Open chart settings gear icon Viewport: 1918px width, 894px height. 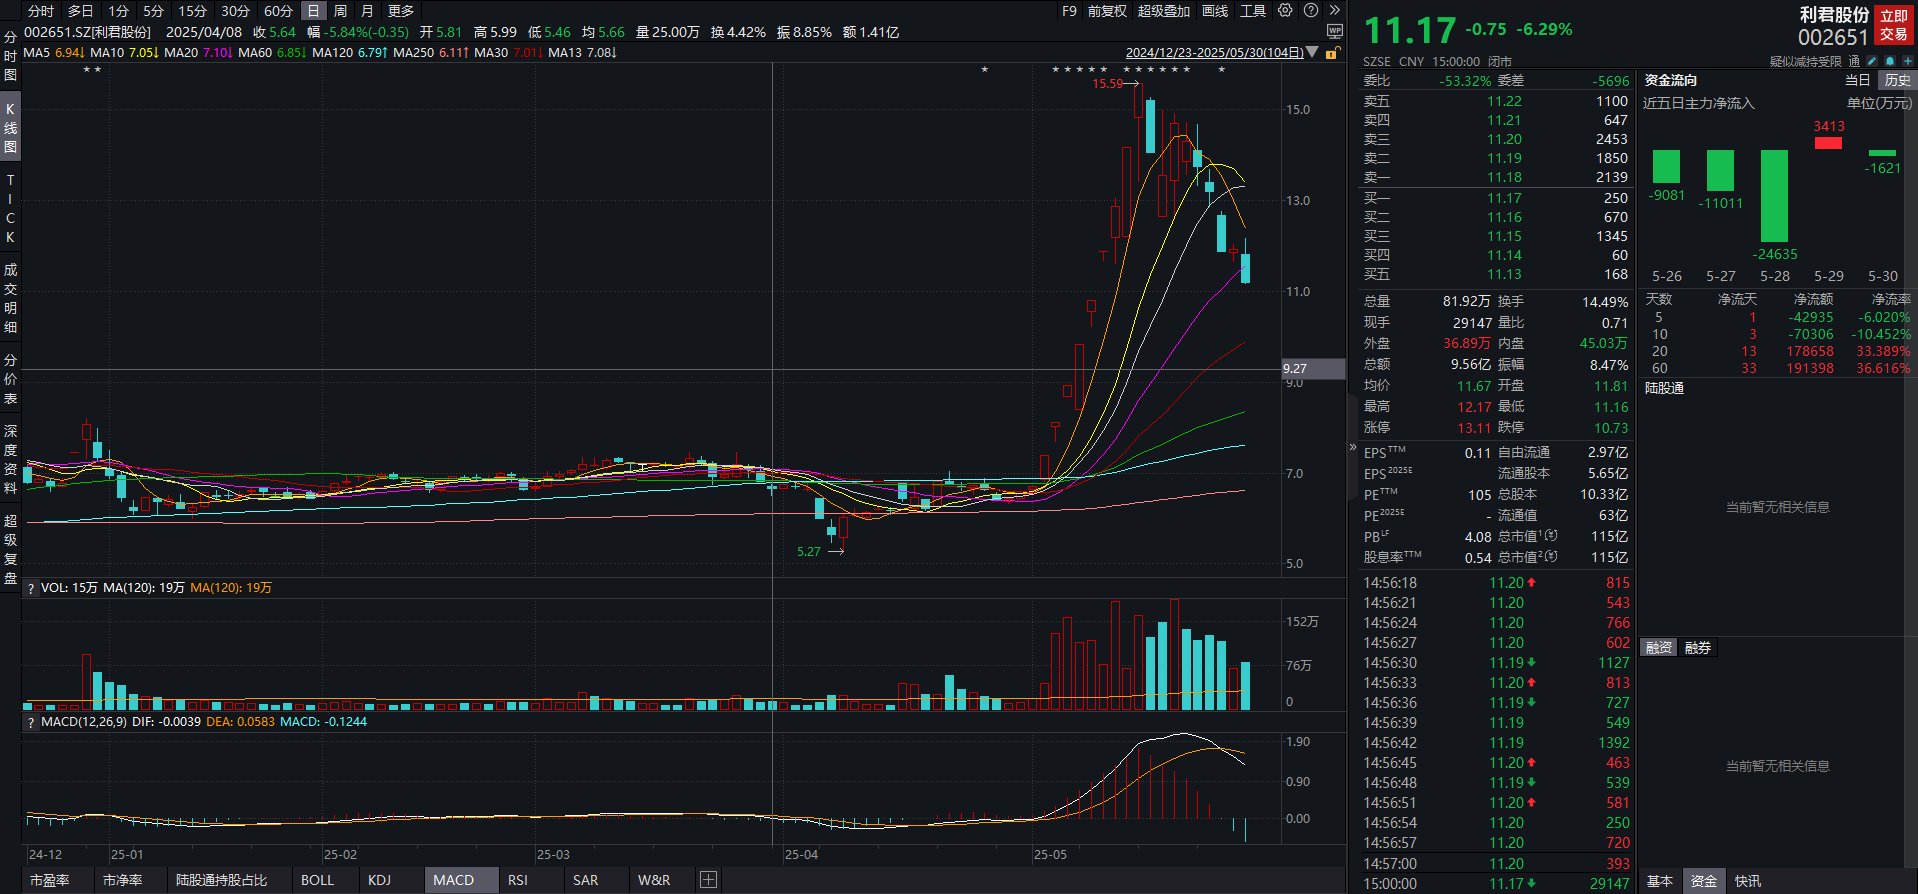[1285, 11]
